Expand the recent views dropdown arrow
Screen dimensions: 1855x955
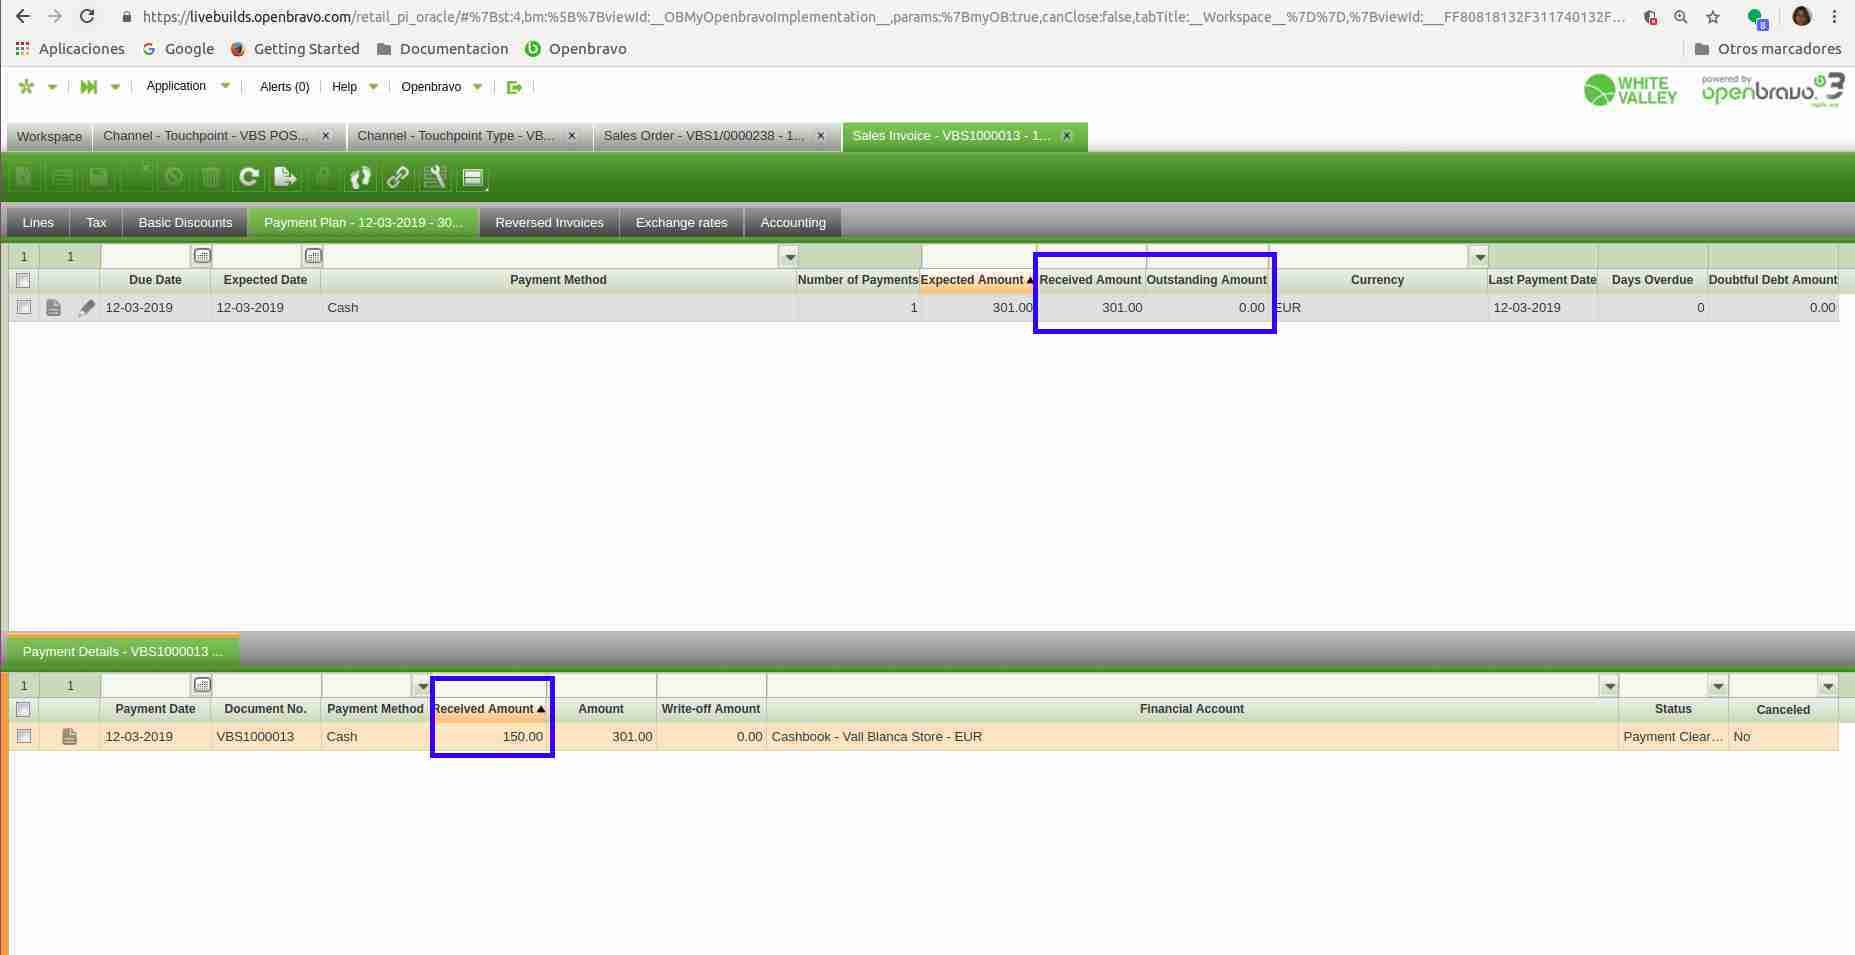coord(115,87)
